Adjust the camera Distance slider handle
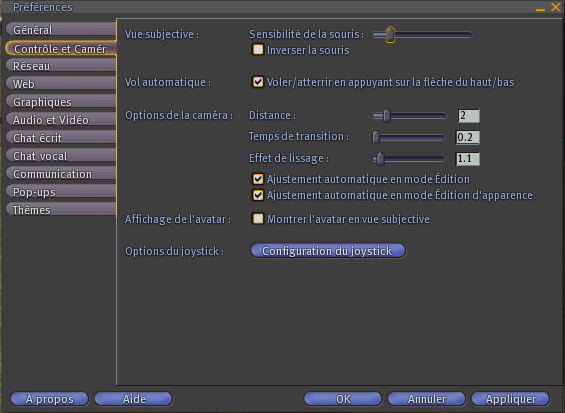Image resolution: width=565 pixels, height=413 pixels. coord(387,116)
